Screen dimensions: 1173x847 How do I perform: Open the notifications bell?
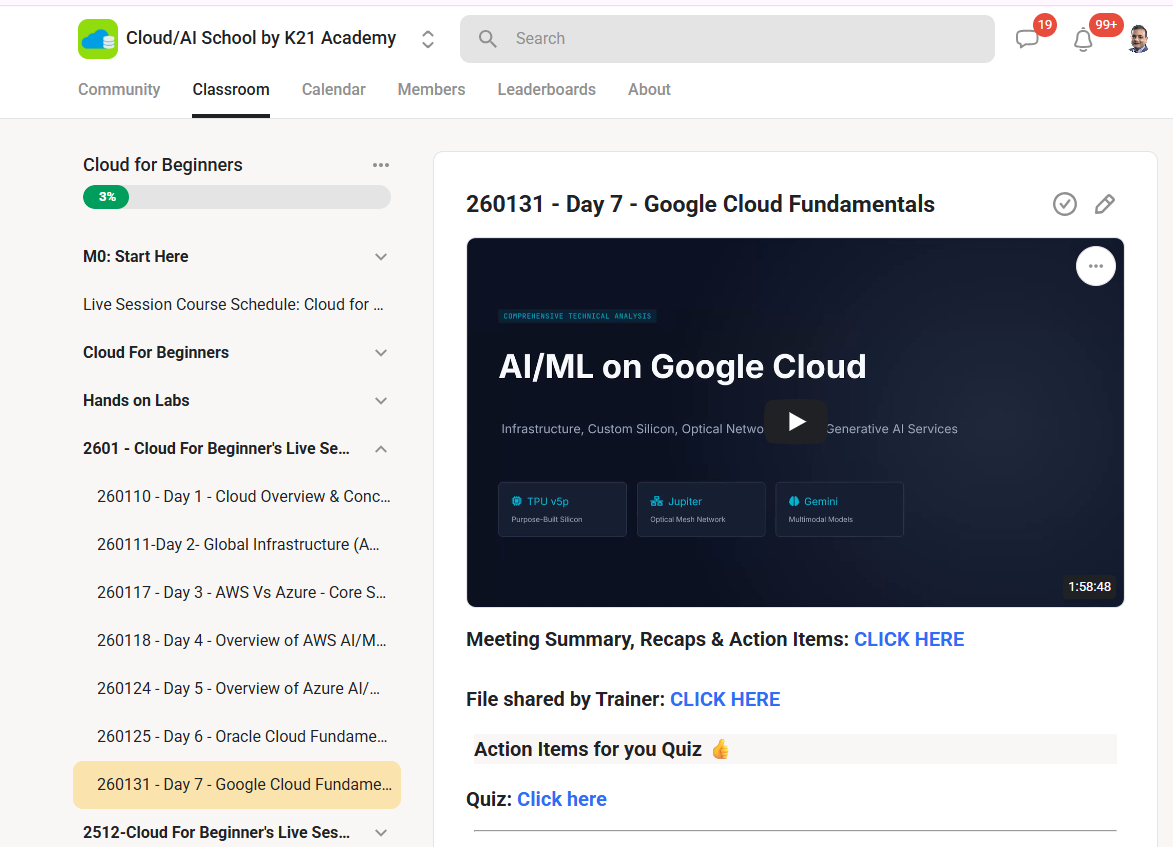[1082, 40]
